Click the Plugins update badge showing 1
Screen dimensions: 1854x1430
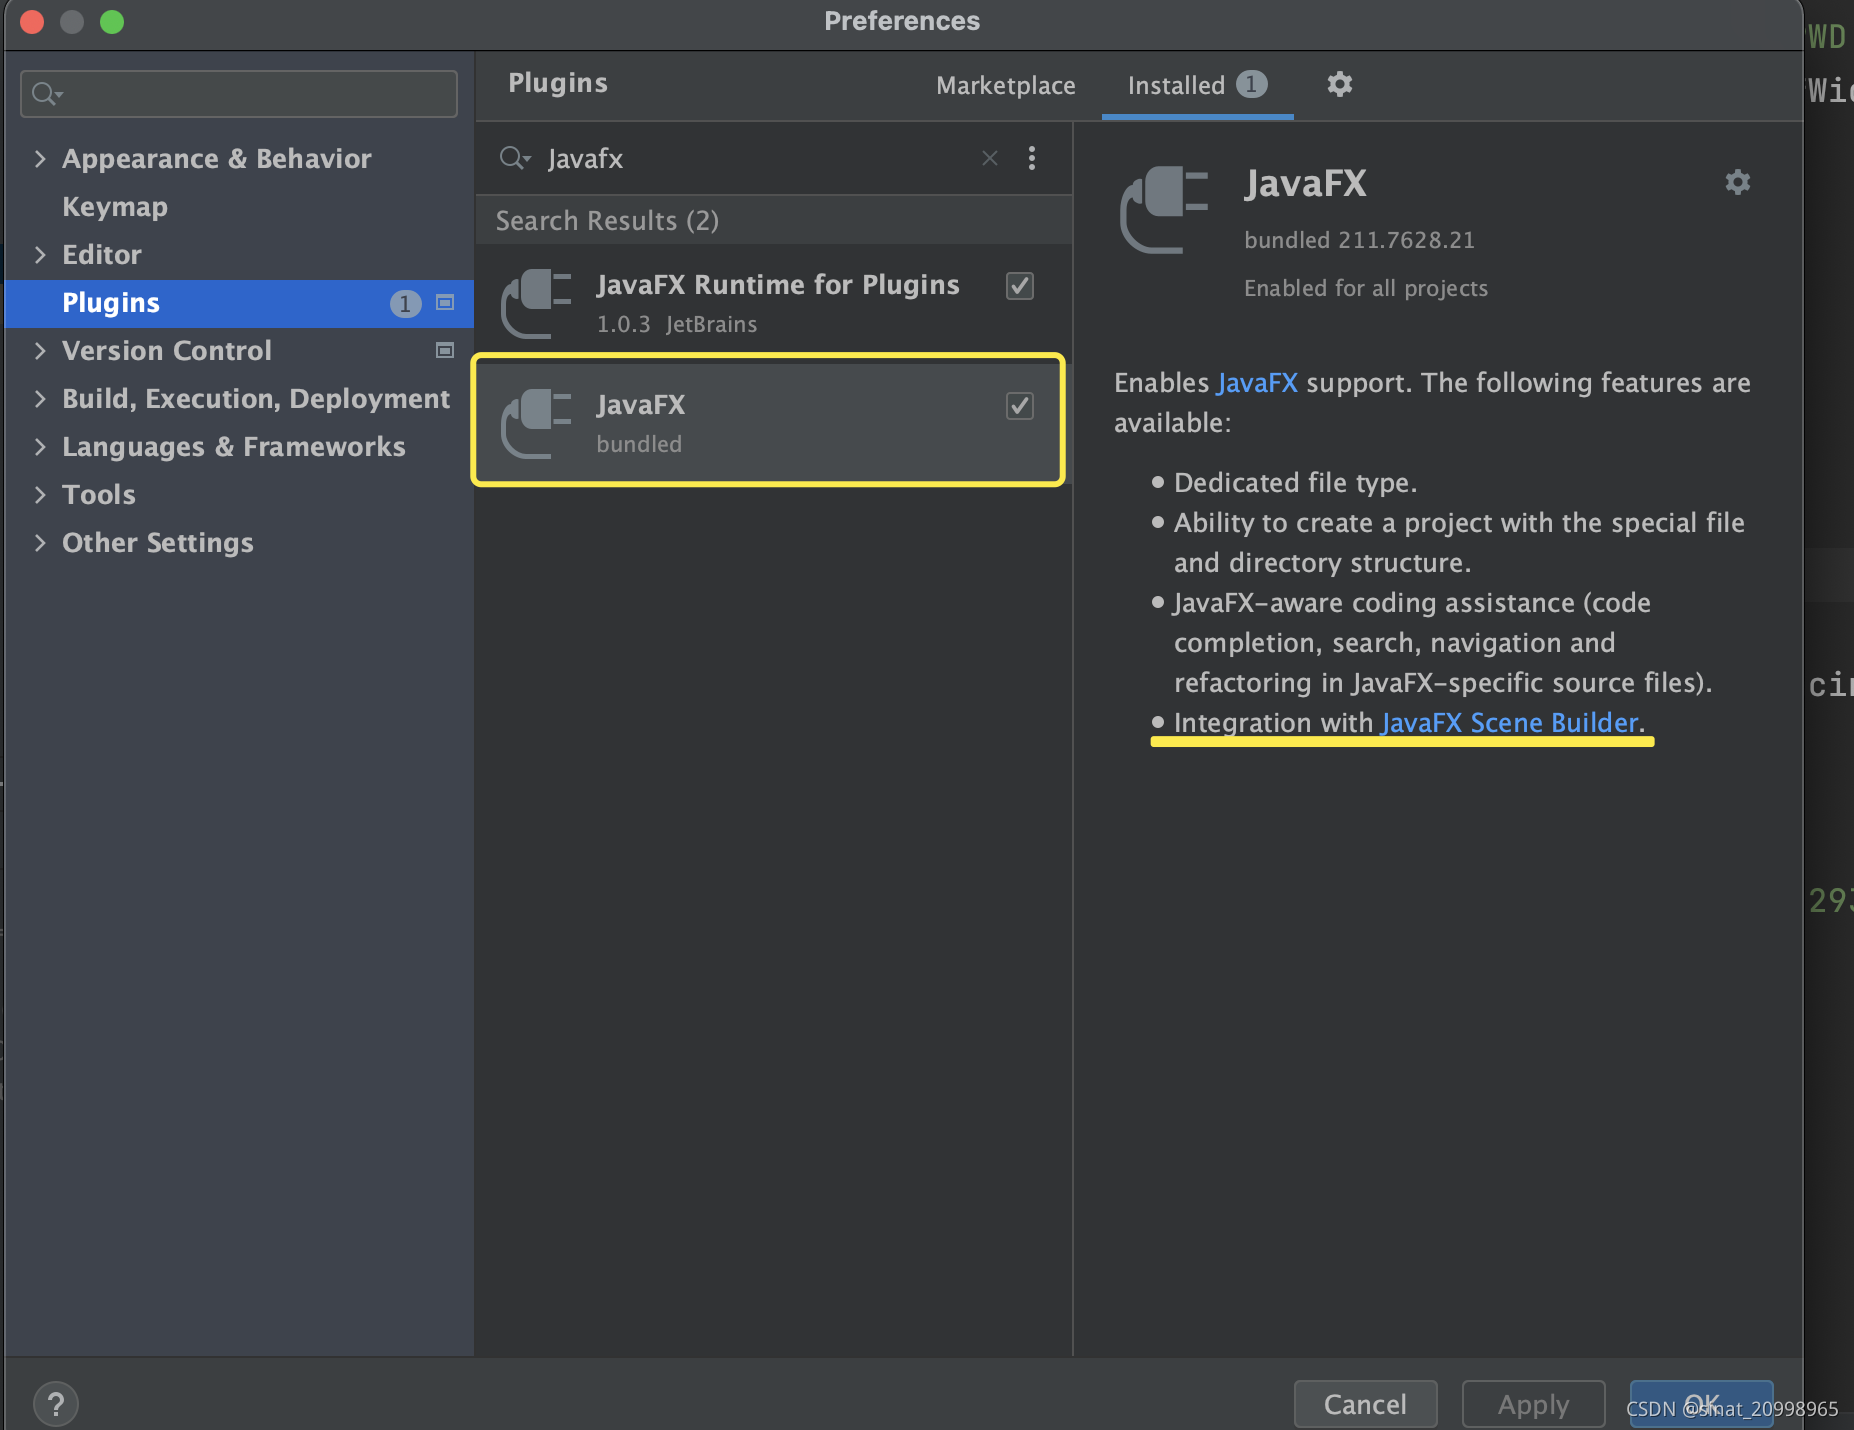tap(405, 303)
